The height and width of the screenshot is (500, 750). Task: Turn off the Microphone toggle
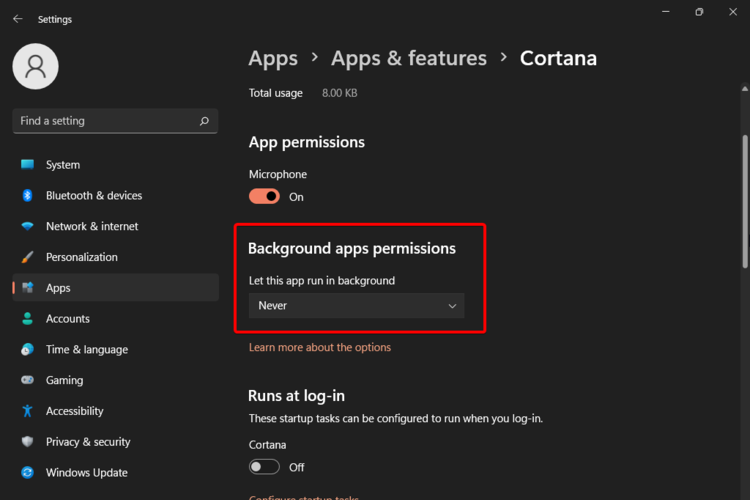pos(264,196)
